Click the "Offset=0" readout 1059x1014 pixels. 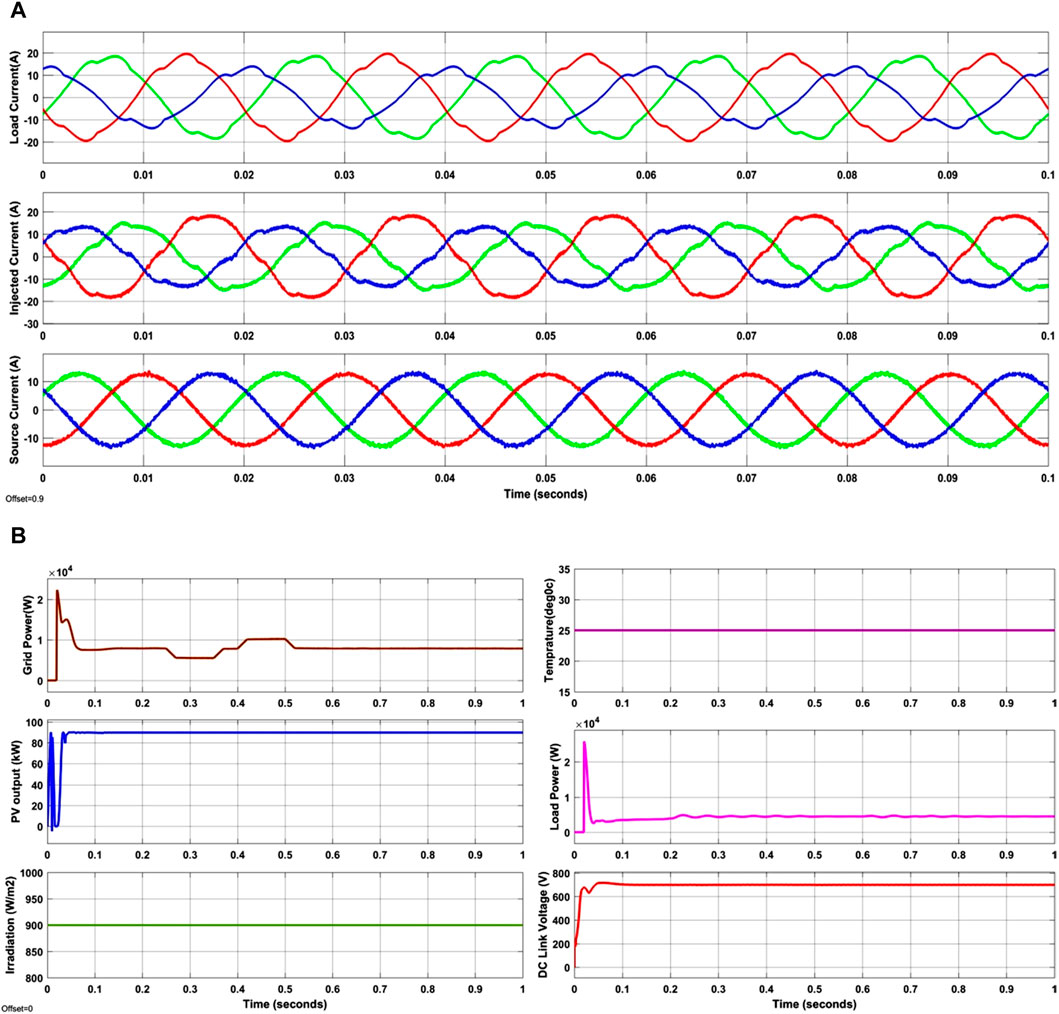(16, 1009)
